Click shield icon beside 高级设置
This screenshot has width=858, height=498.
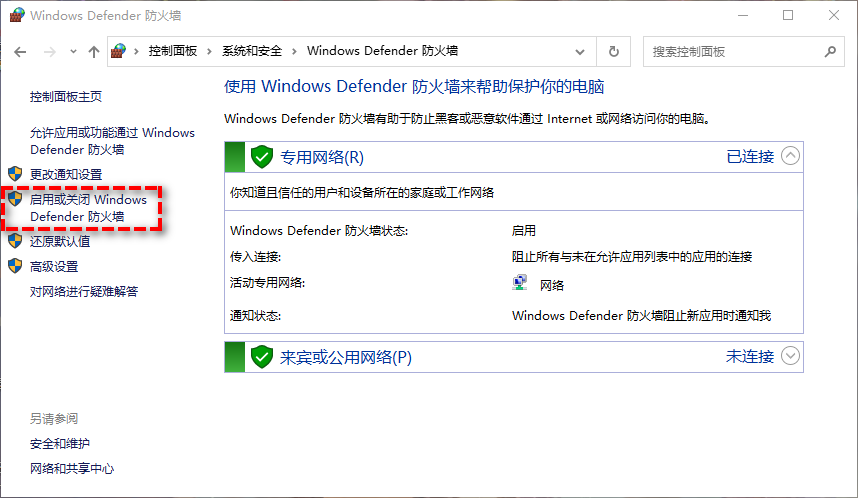(15, 266)
